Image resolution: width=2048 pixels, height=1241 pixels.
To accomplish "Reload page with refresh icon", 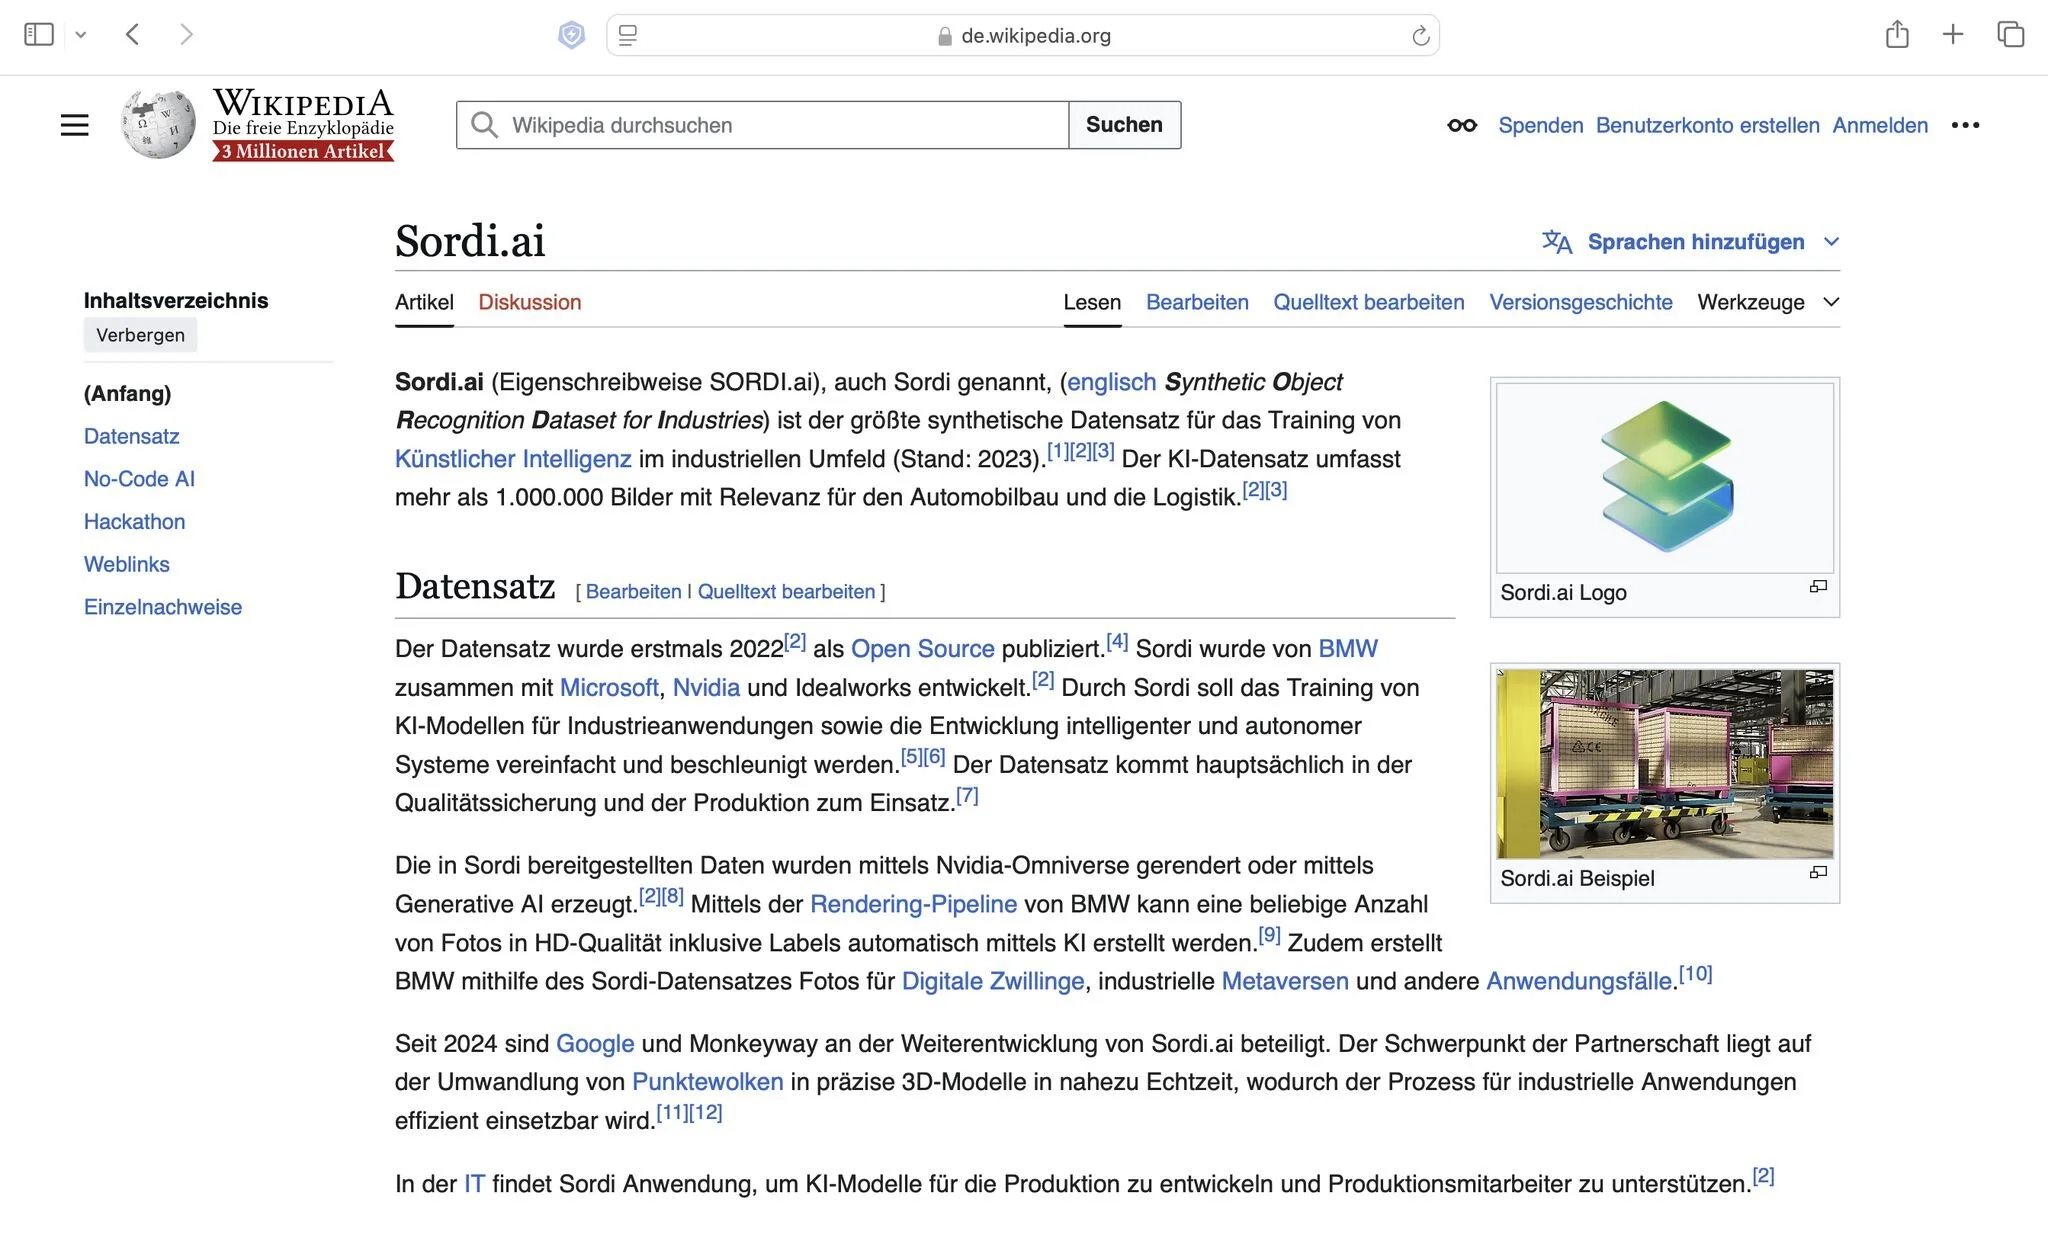I will [x=1420, y=36].
